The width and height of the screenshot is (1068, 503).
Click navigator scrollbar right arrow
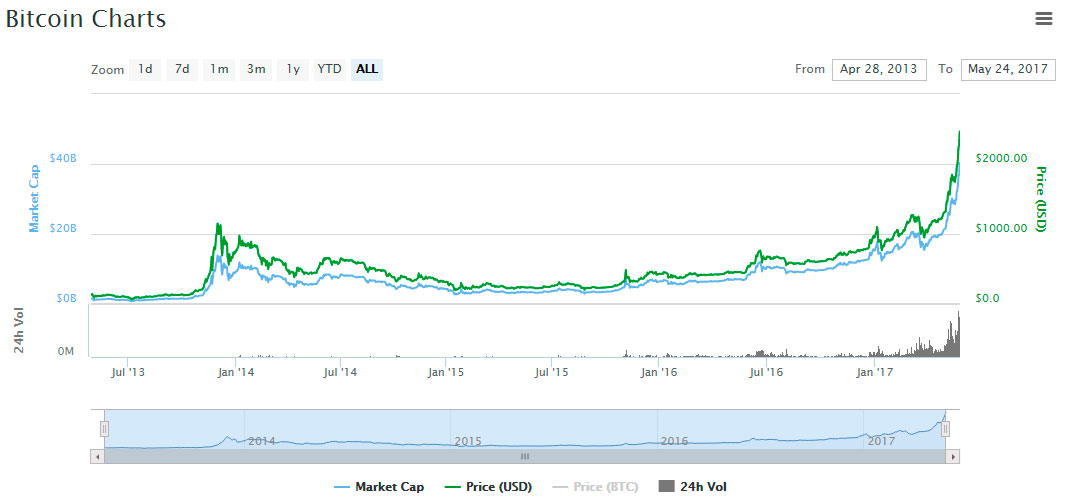tap(953, 456)
